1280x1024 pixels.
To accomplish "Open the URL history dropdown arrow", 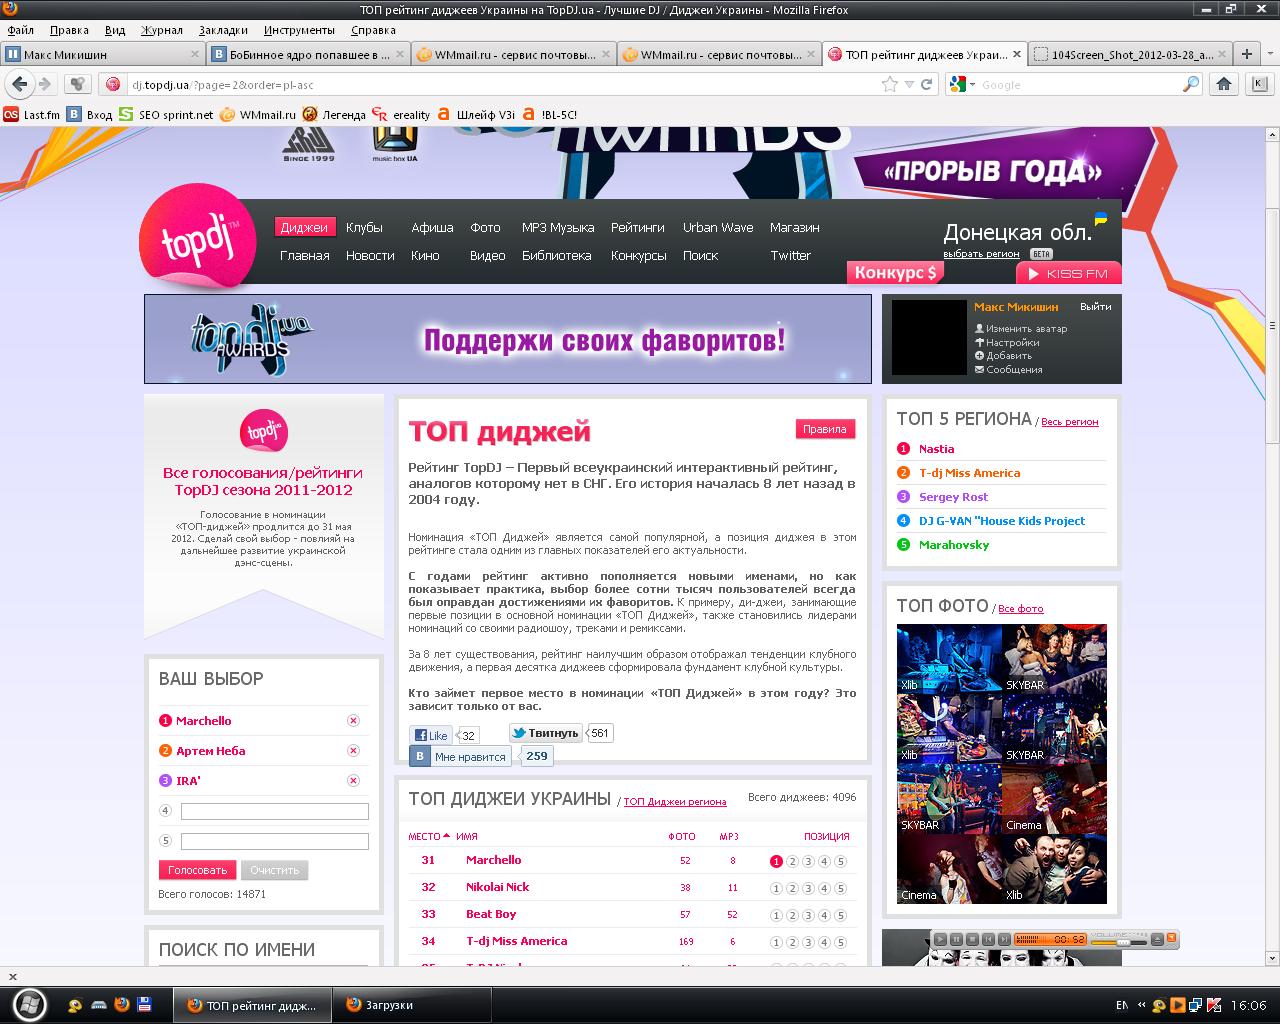I will [x=909, y=85].
